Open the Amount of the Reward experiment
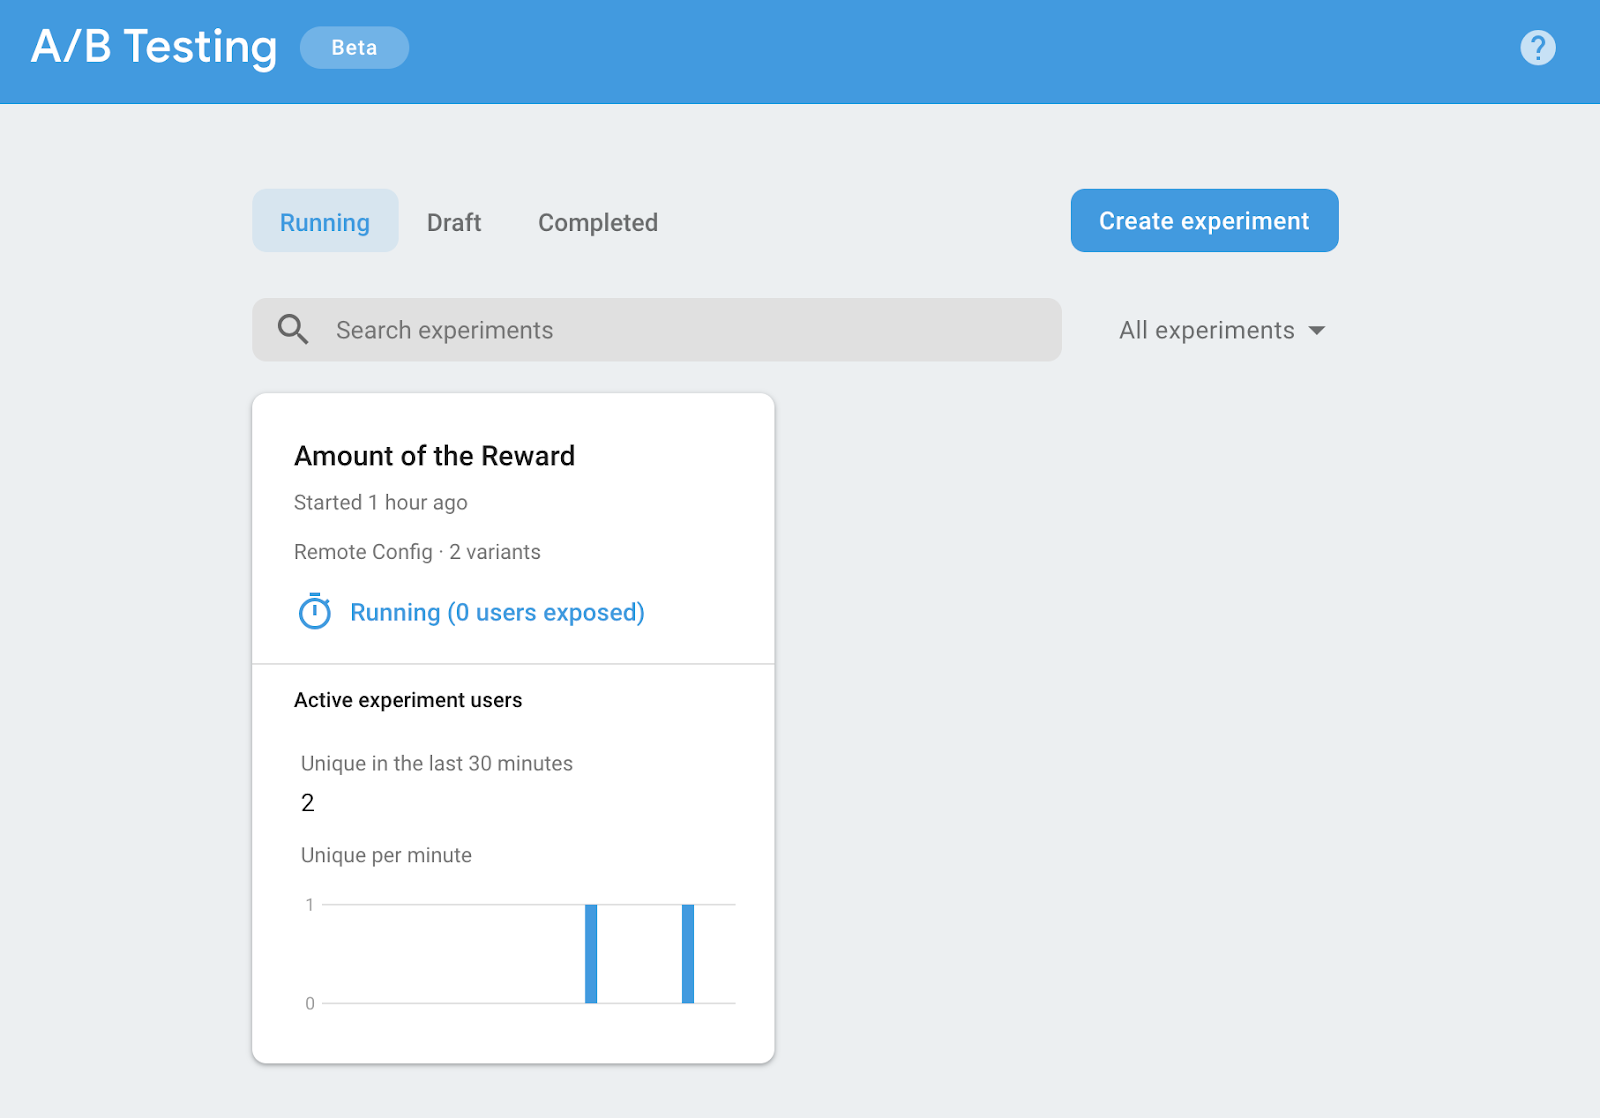The height and width of the screenshot is (1118, 1600). point(434,456)
